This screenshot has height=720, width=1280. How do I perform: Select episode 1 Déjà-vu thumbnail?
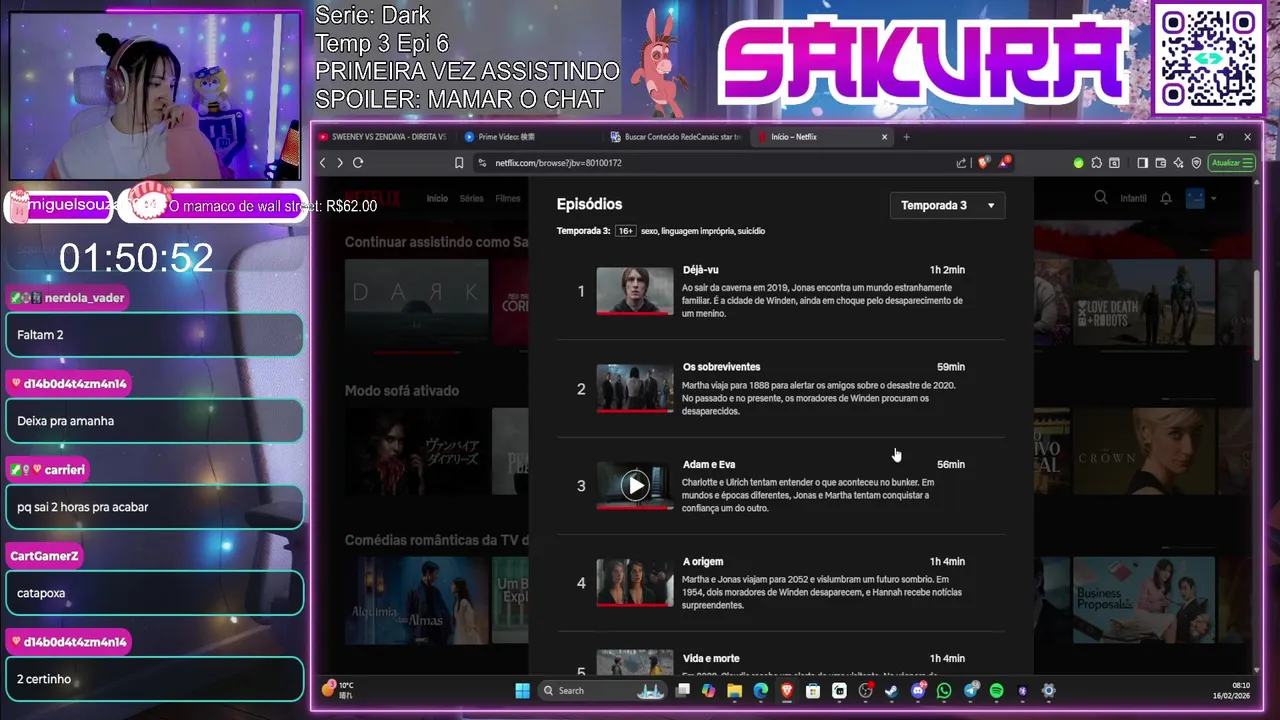tap(635, 291)
